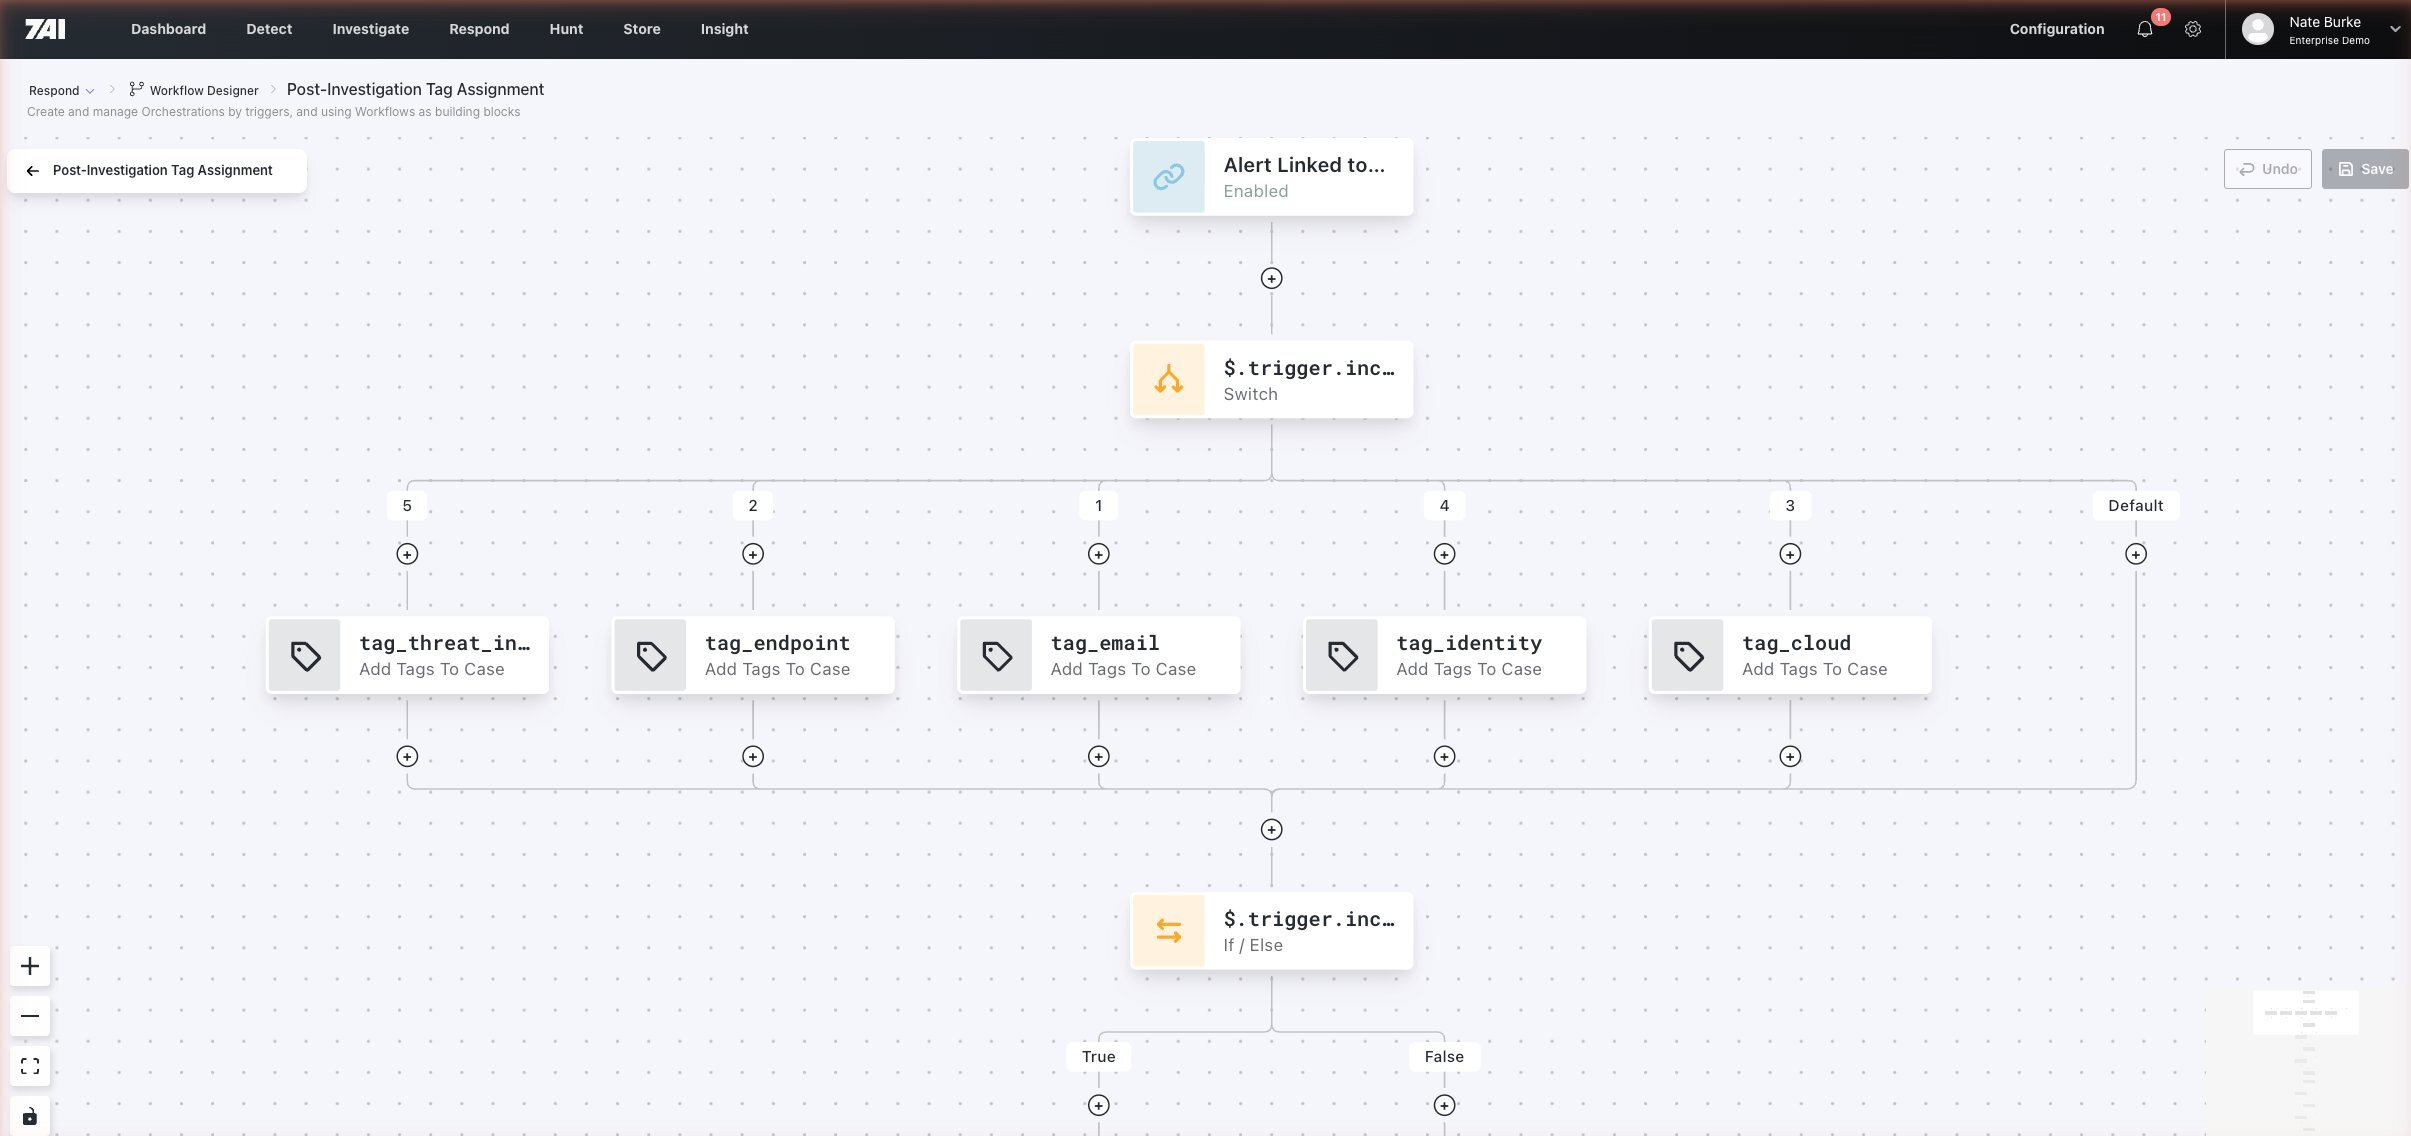Open the Nate Burke account dropdown

point(2320,29)
